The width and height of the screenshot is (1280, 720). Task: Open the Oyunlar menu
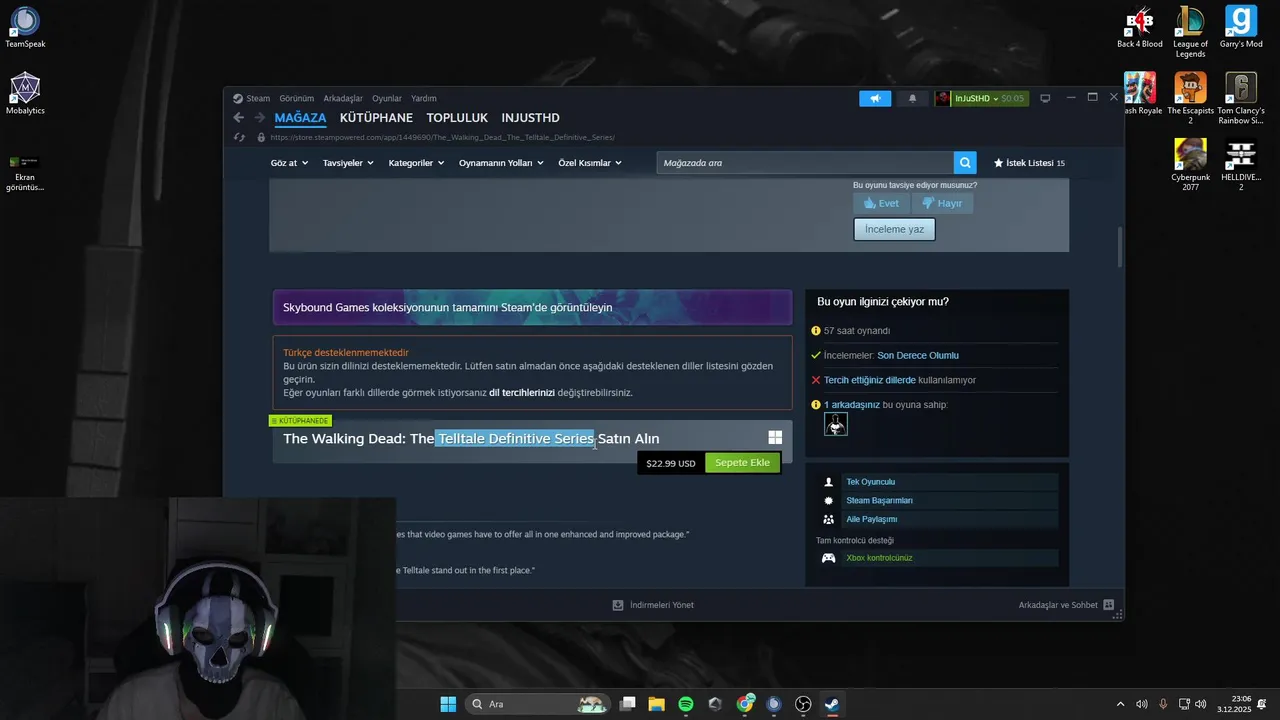[x=387, y=98]
